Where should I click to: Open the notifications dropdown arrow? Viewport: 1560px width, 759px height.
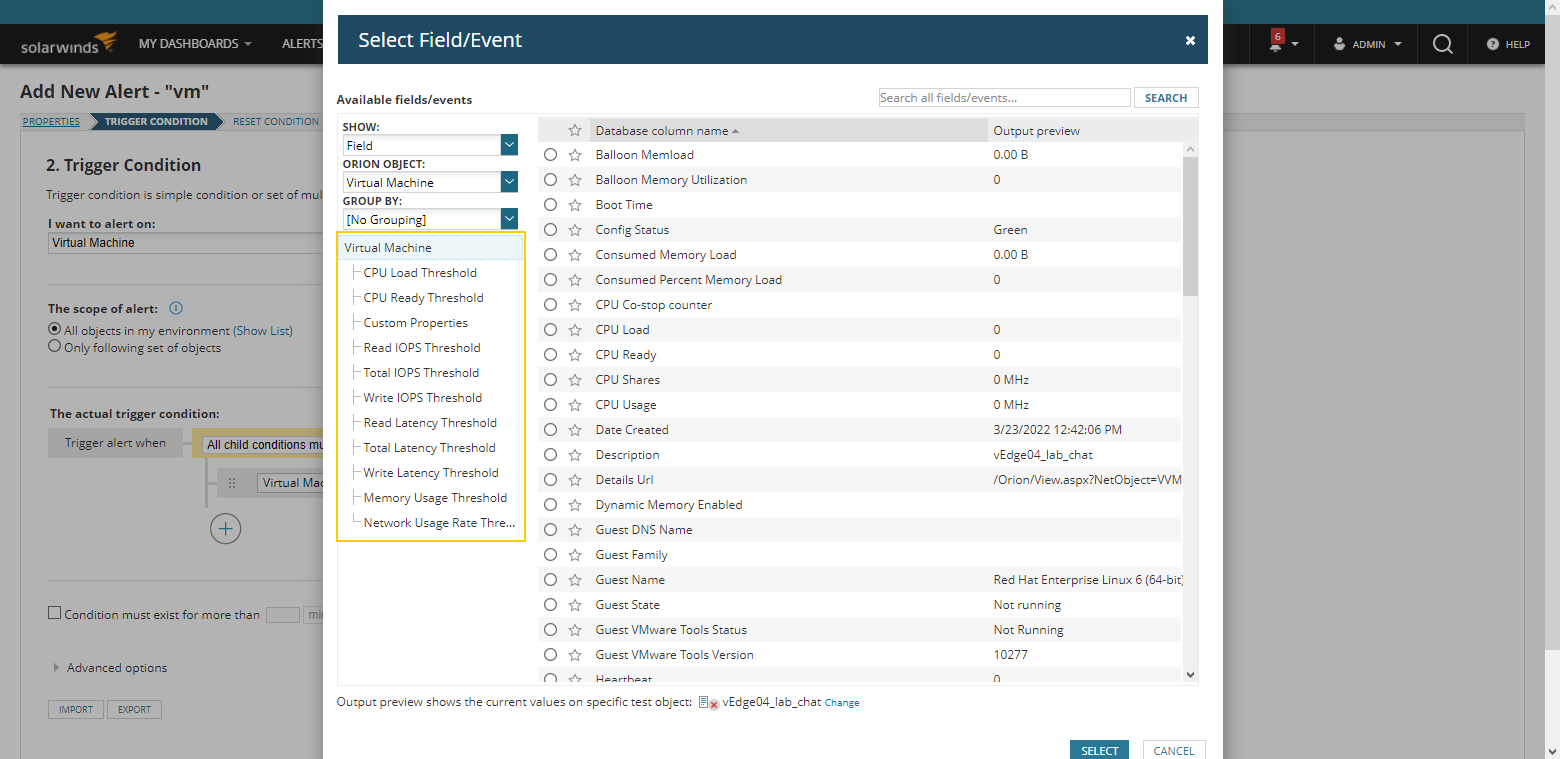coord(1295,44)
